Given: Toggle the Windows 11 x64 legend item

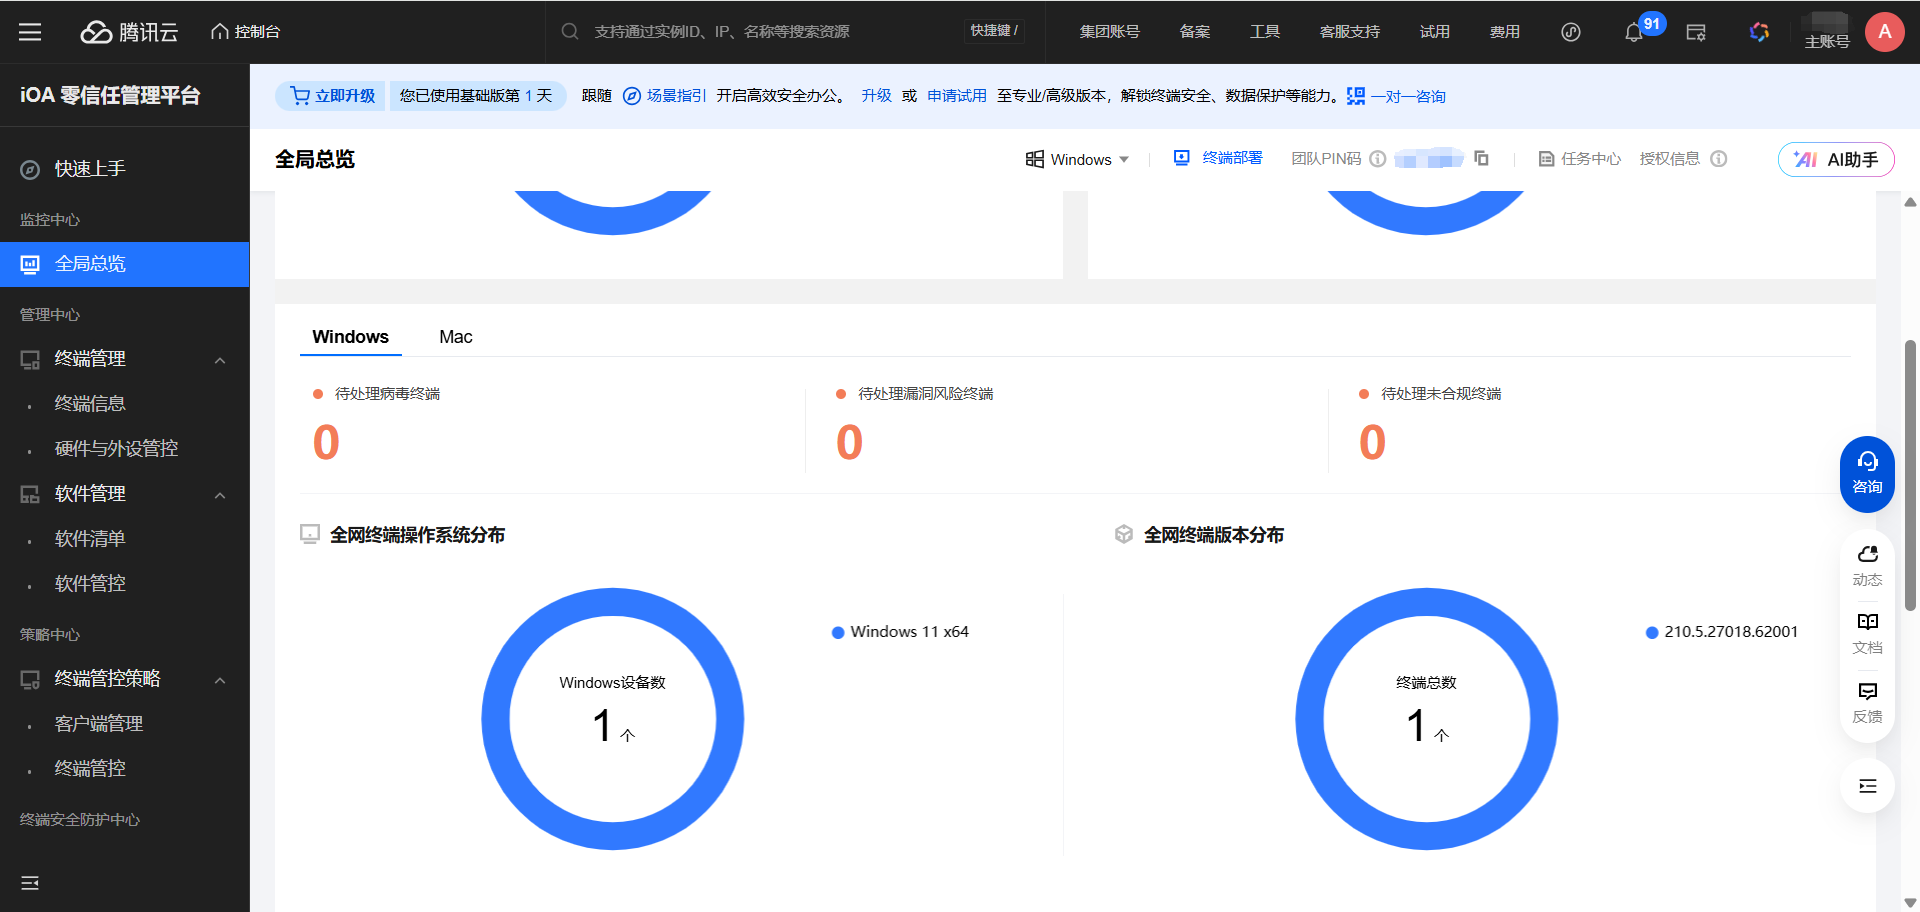Looking at the screenshot, I should point(900,632).
